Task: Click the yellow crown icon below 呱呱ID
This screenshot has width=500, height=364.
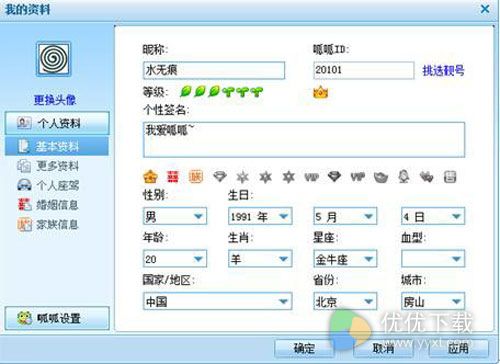Action: pos(321,92)
